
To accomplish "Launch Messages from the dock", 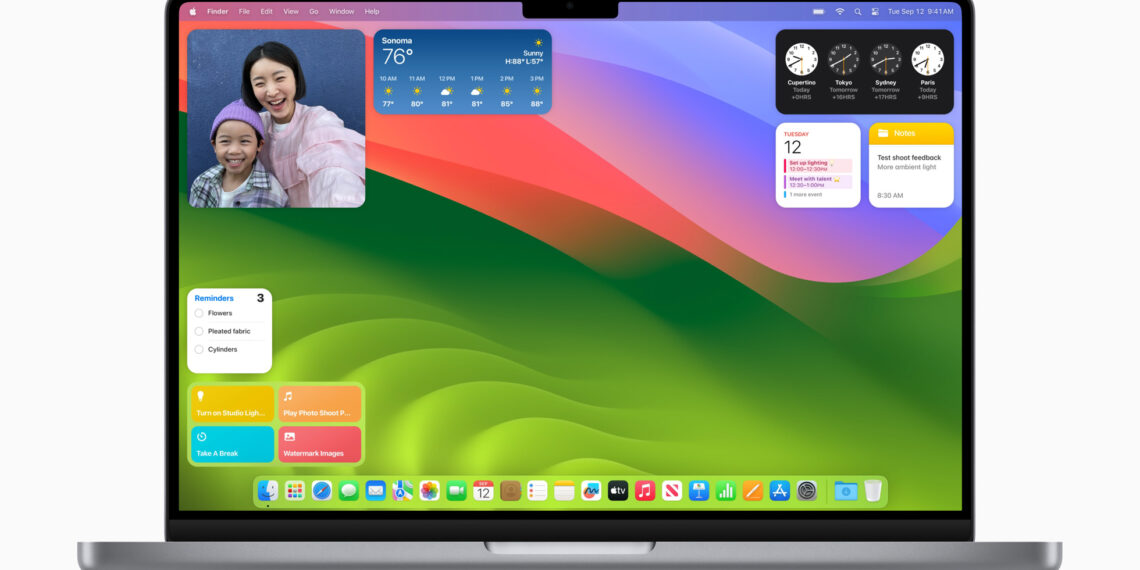I will pyautogui.click(x=348, y=490).
